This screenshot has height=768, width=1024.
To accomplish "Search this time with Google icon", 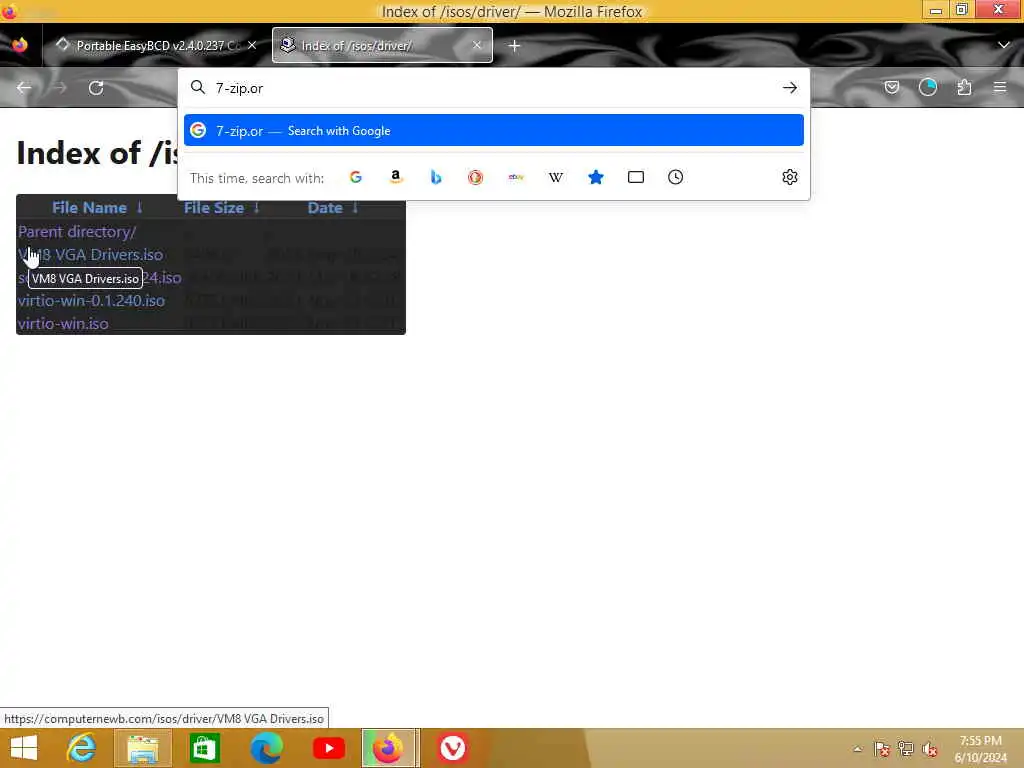I will tap(355, 177).
